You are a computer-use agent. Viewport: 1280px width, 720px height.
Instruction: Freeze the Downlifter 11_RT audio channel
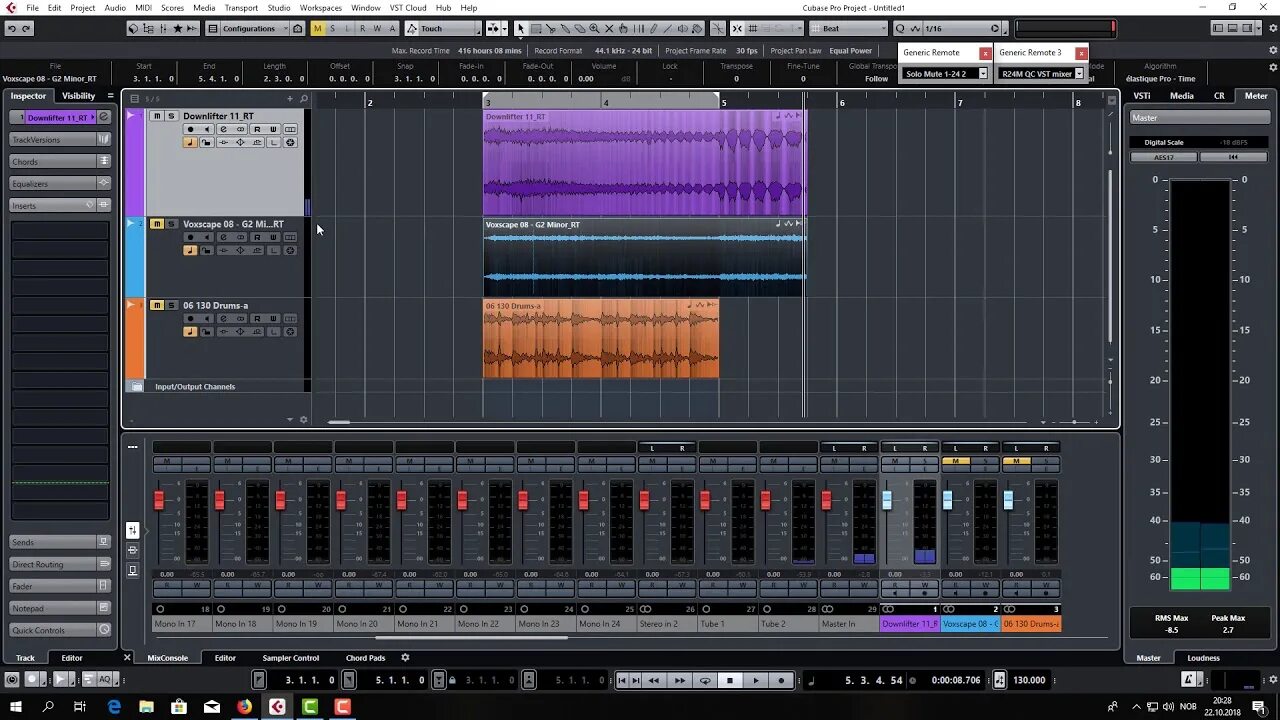(290, 142)
